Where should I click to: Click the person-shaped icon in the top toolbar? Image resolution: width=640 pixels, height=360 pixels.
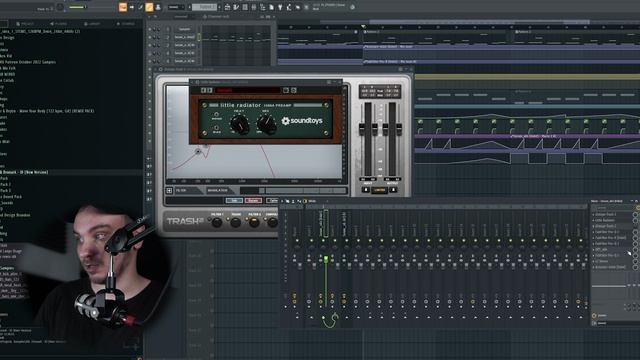coord(158,7)
